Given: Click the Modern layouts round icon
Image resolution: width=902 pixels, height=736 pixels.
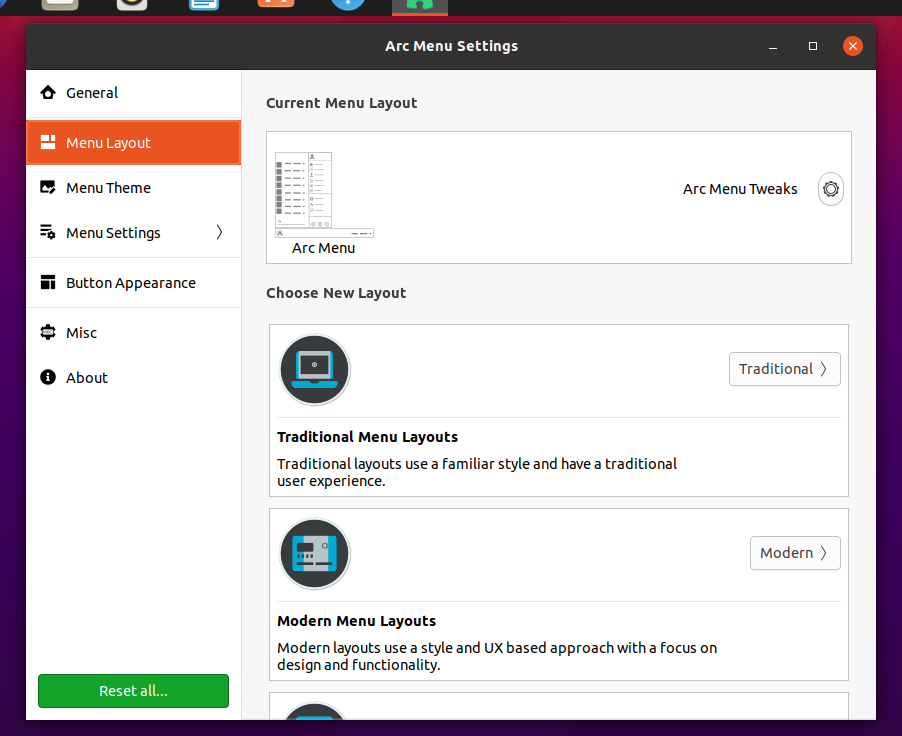Looking at the screenshot, I should click(x=315, y=554).
